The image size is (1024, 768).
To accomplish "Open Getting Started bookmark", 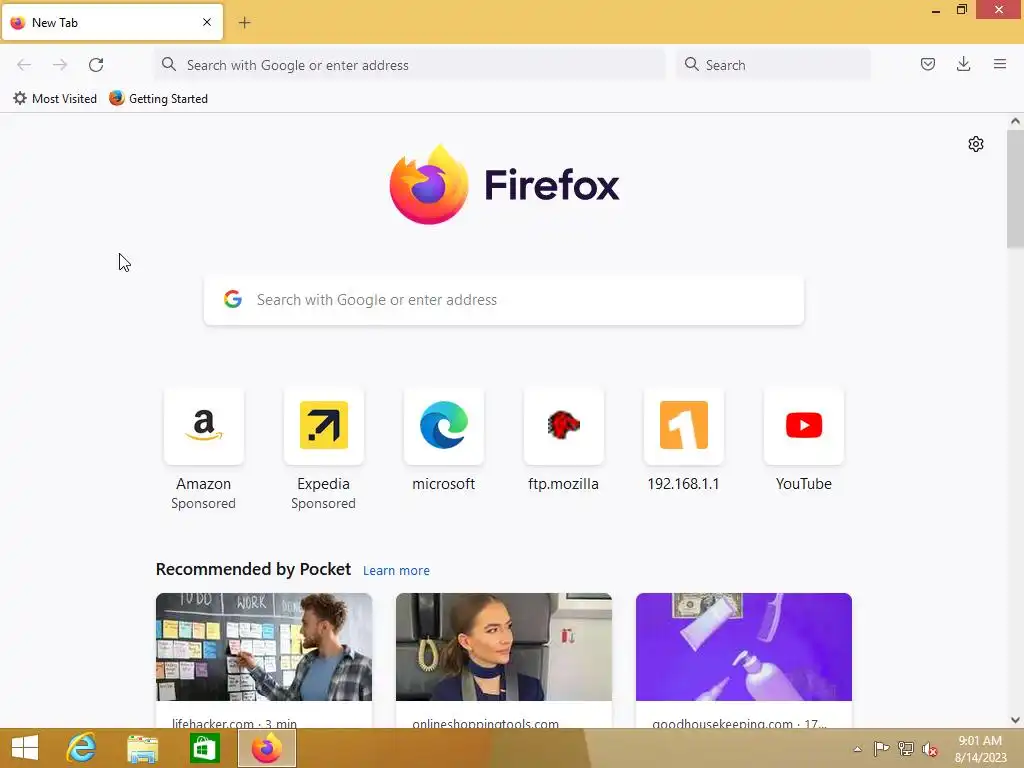I will click(x=159, y=99).
